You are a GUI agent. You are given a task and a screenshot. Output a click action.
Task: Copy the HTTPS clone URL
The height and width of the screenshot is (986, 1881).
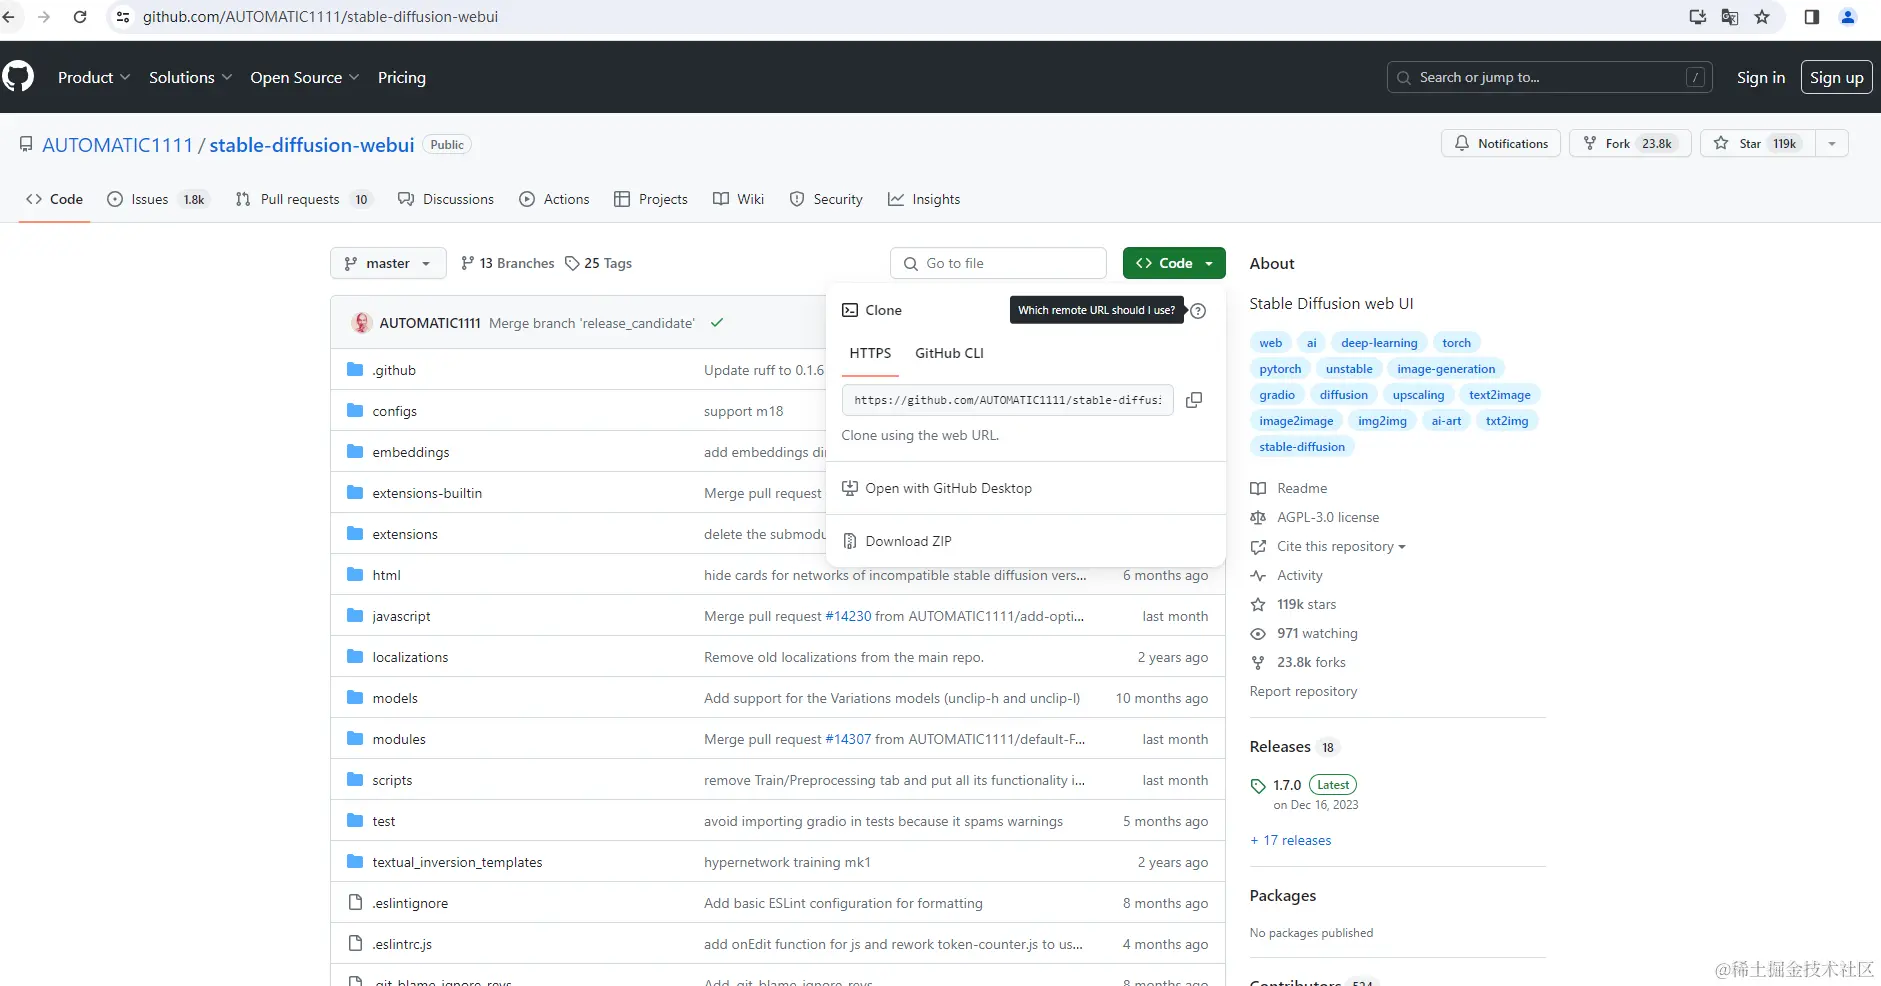[x=1194, y=400]
